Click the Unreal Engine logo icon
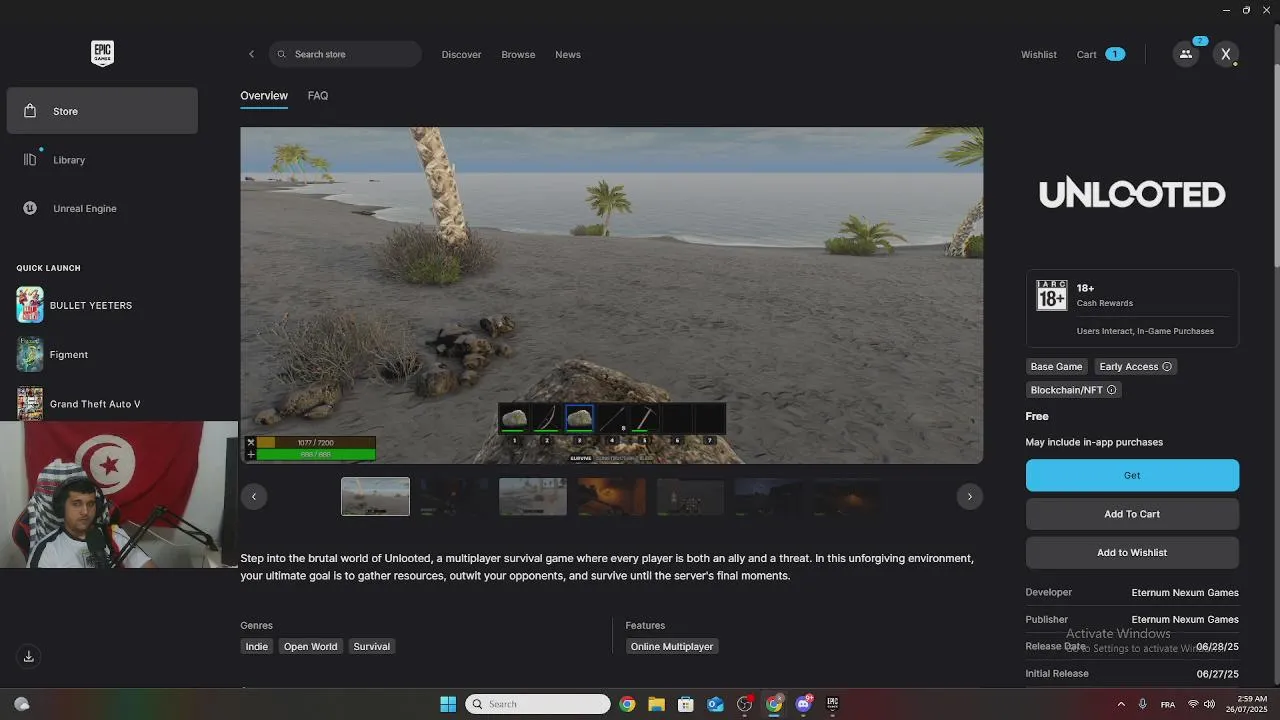The width and height of the screenshot is (1280, 720). [30, 208]
